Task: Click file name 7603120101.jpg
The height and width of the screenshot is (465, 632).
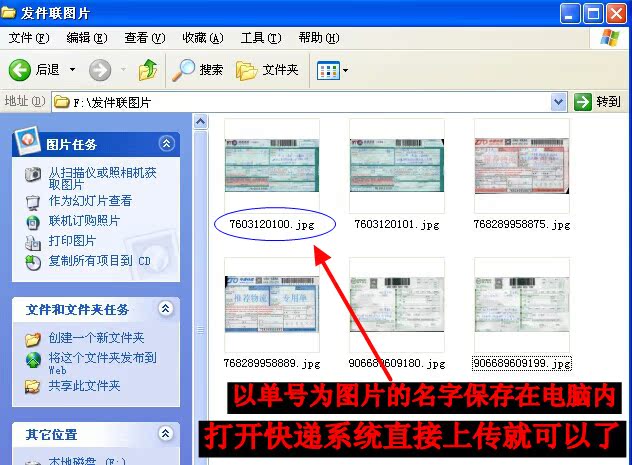Action: (x=397, y=224)
